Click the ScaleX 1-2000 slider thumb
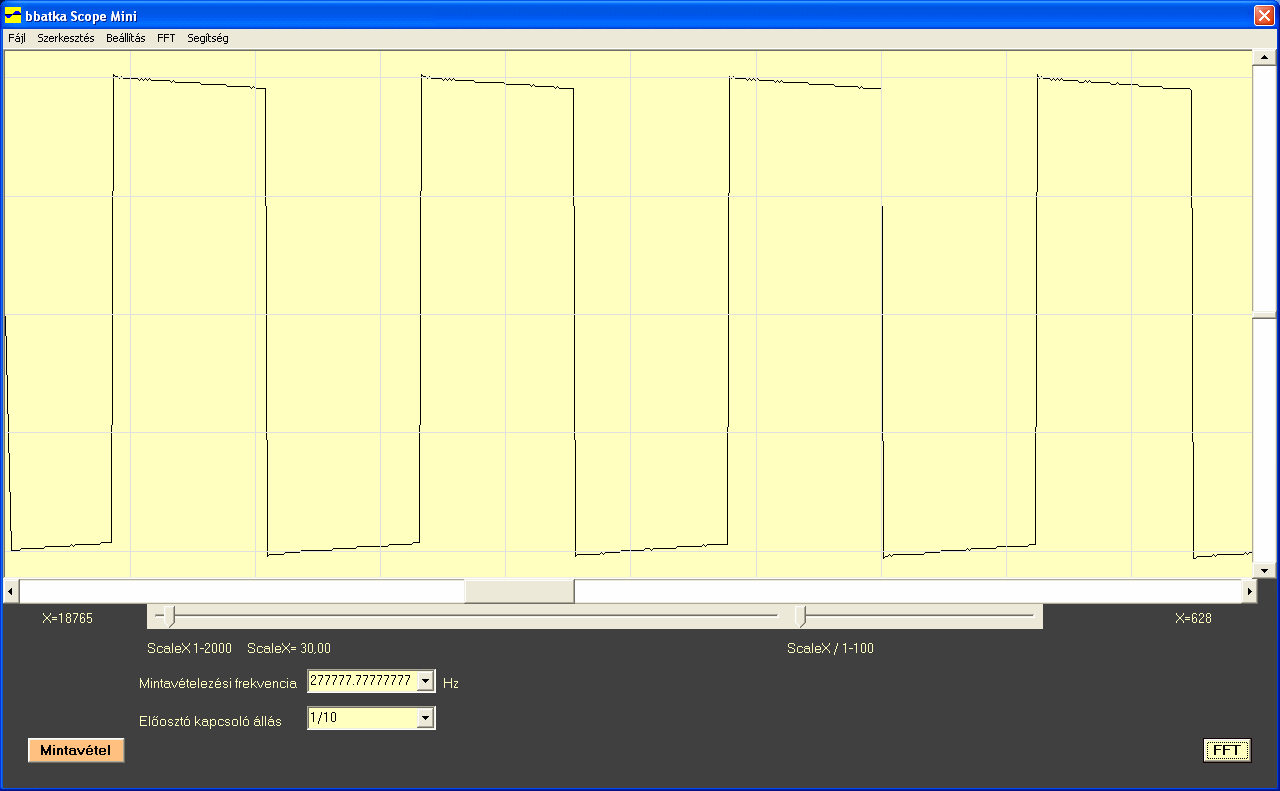 tap(169, 616)
